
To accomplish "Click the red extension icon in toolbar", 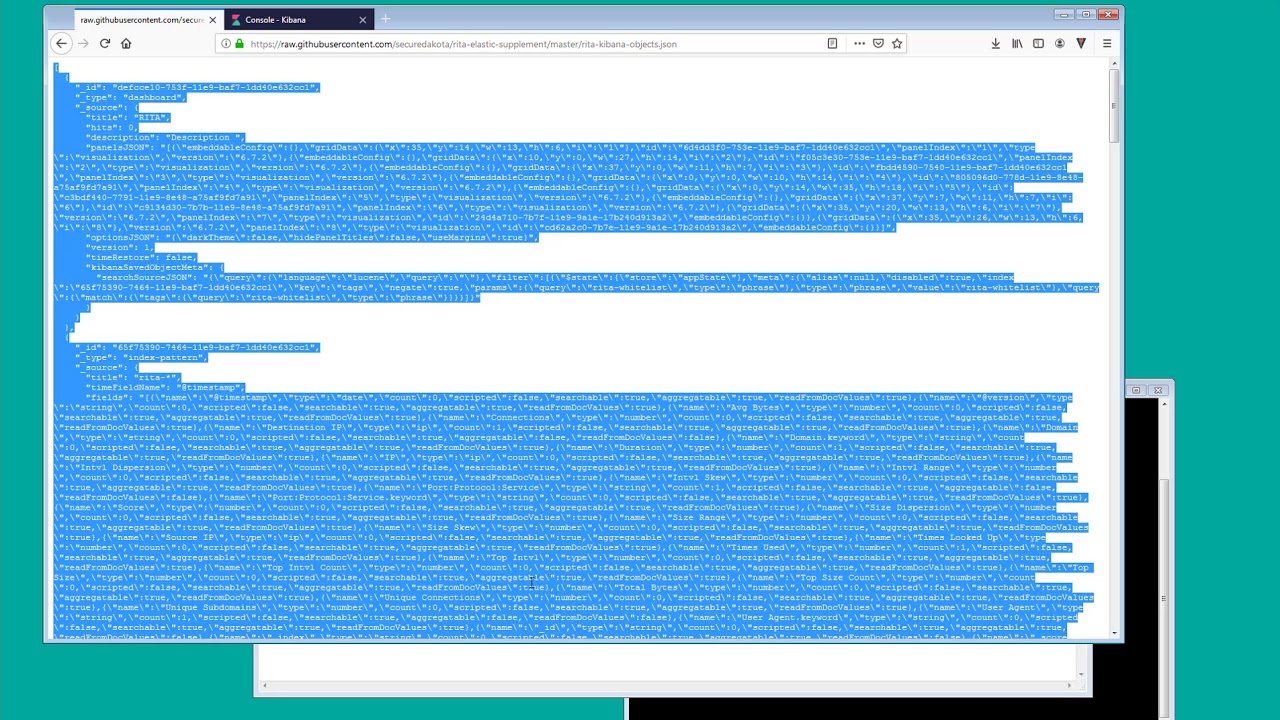I will click(x=1081, y=43).
